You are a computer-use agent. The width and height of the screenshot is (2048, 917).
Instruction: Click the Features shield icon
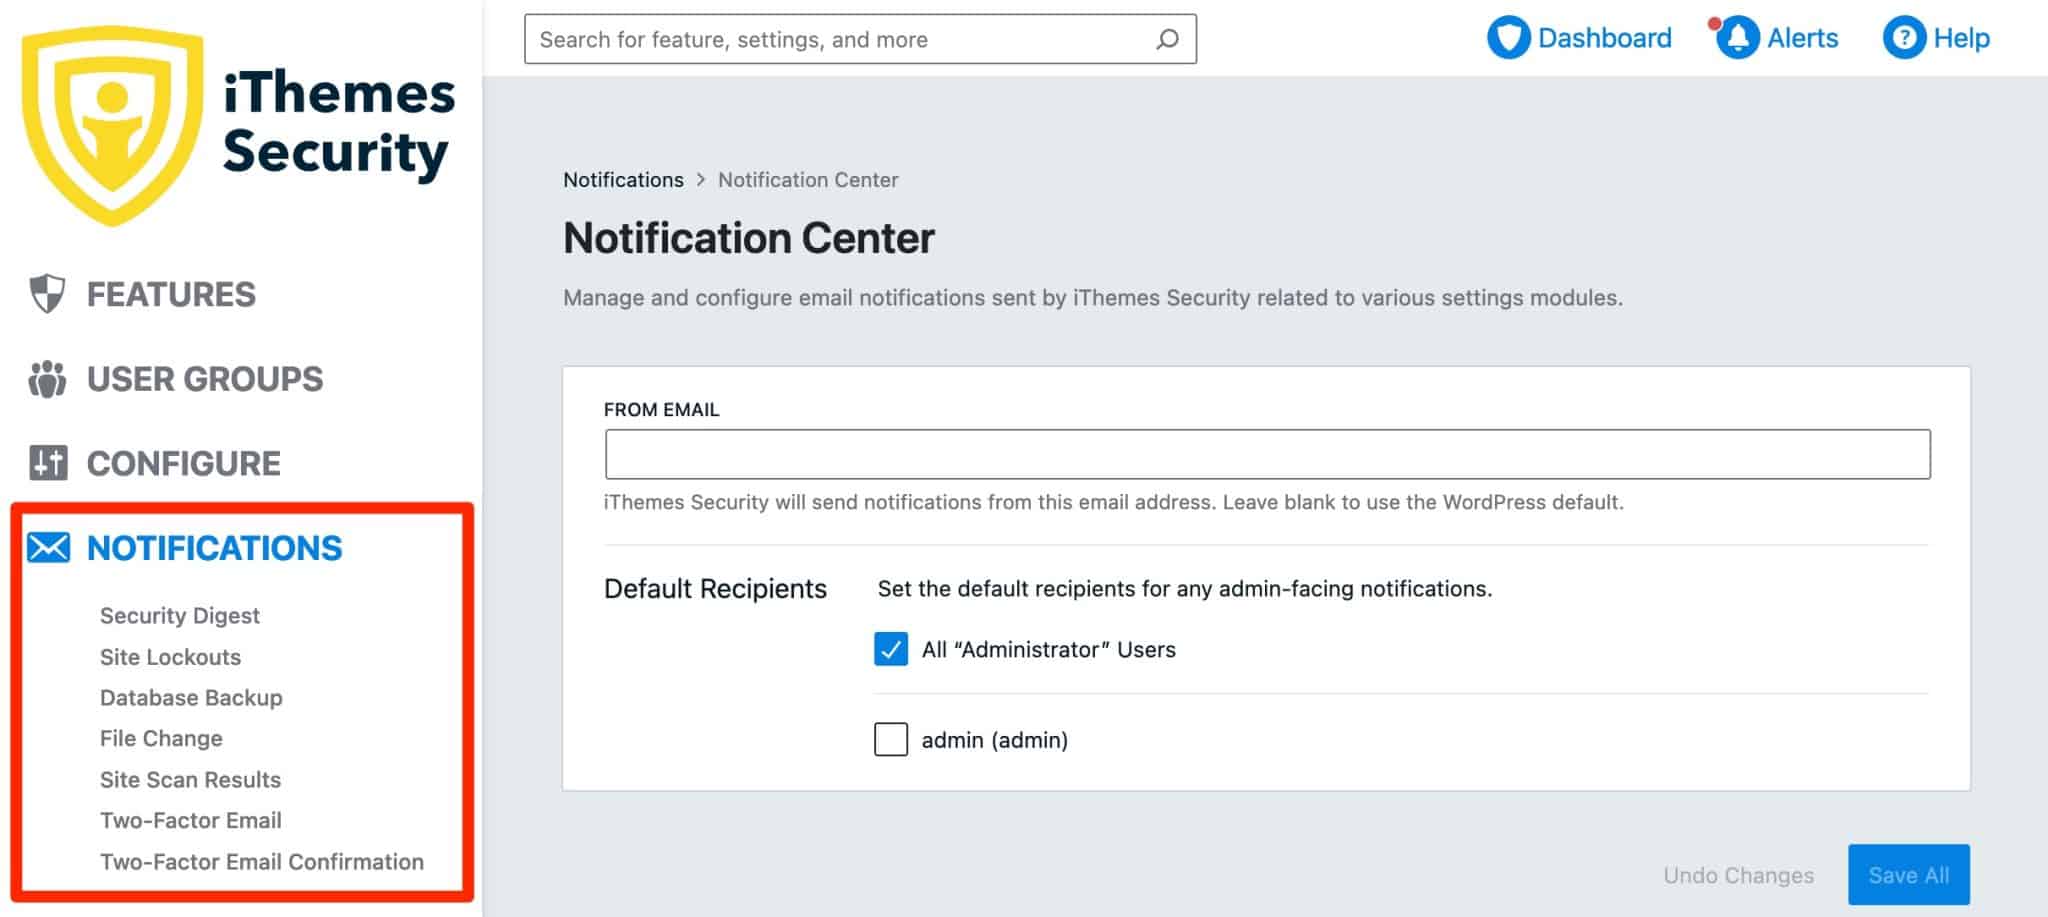click(x=47, y=294)
